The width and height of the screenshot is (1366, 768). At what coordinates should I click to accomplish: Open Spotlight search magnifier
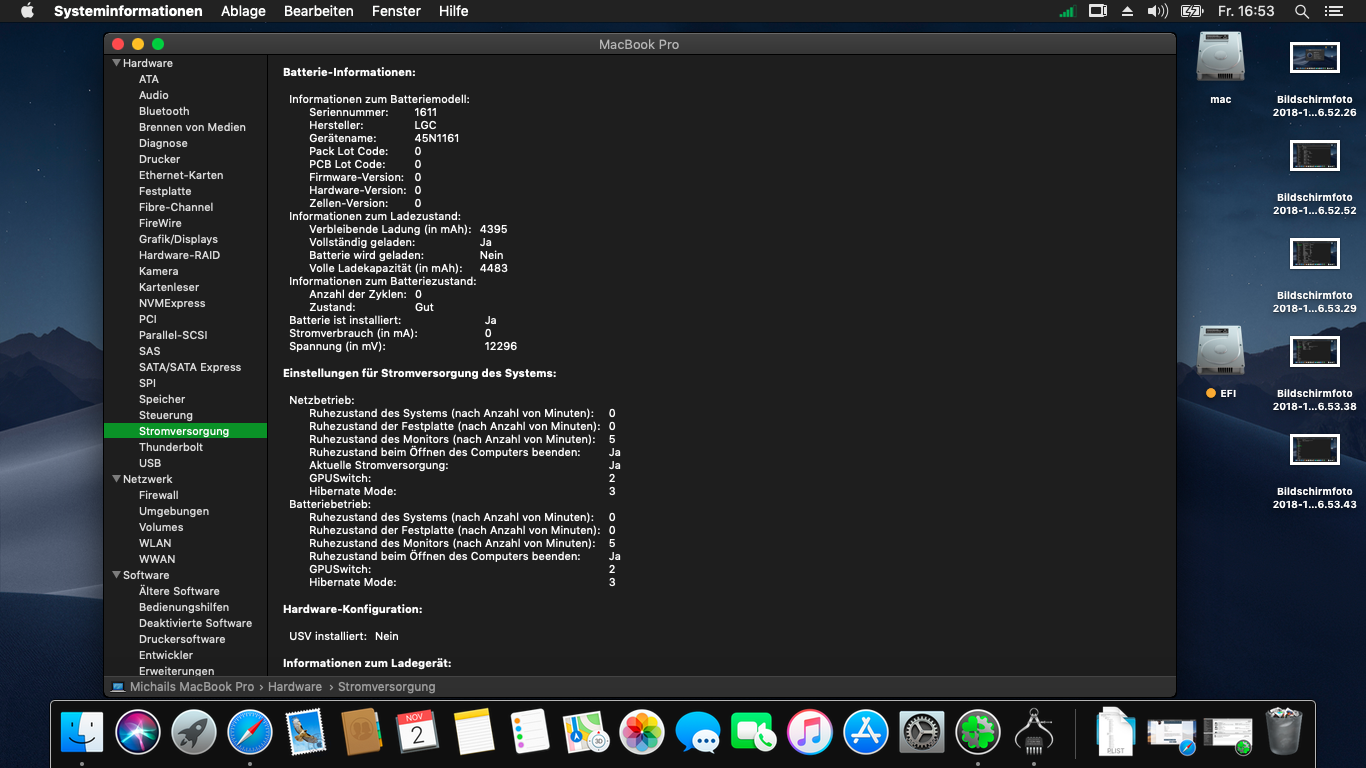coord(1302,11)
